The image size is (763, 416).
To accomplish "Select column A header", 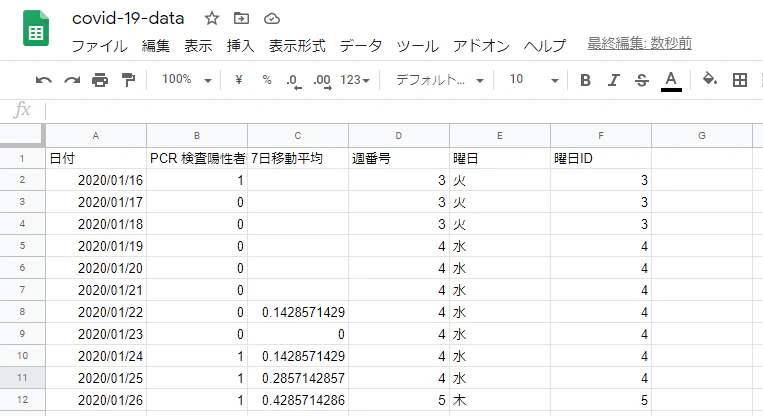I will pos(96,136).
